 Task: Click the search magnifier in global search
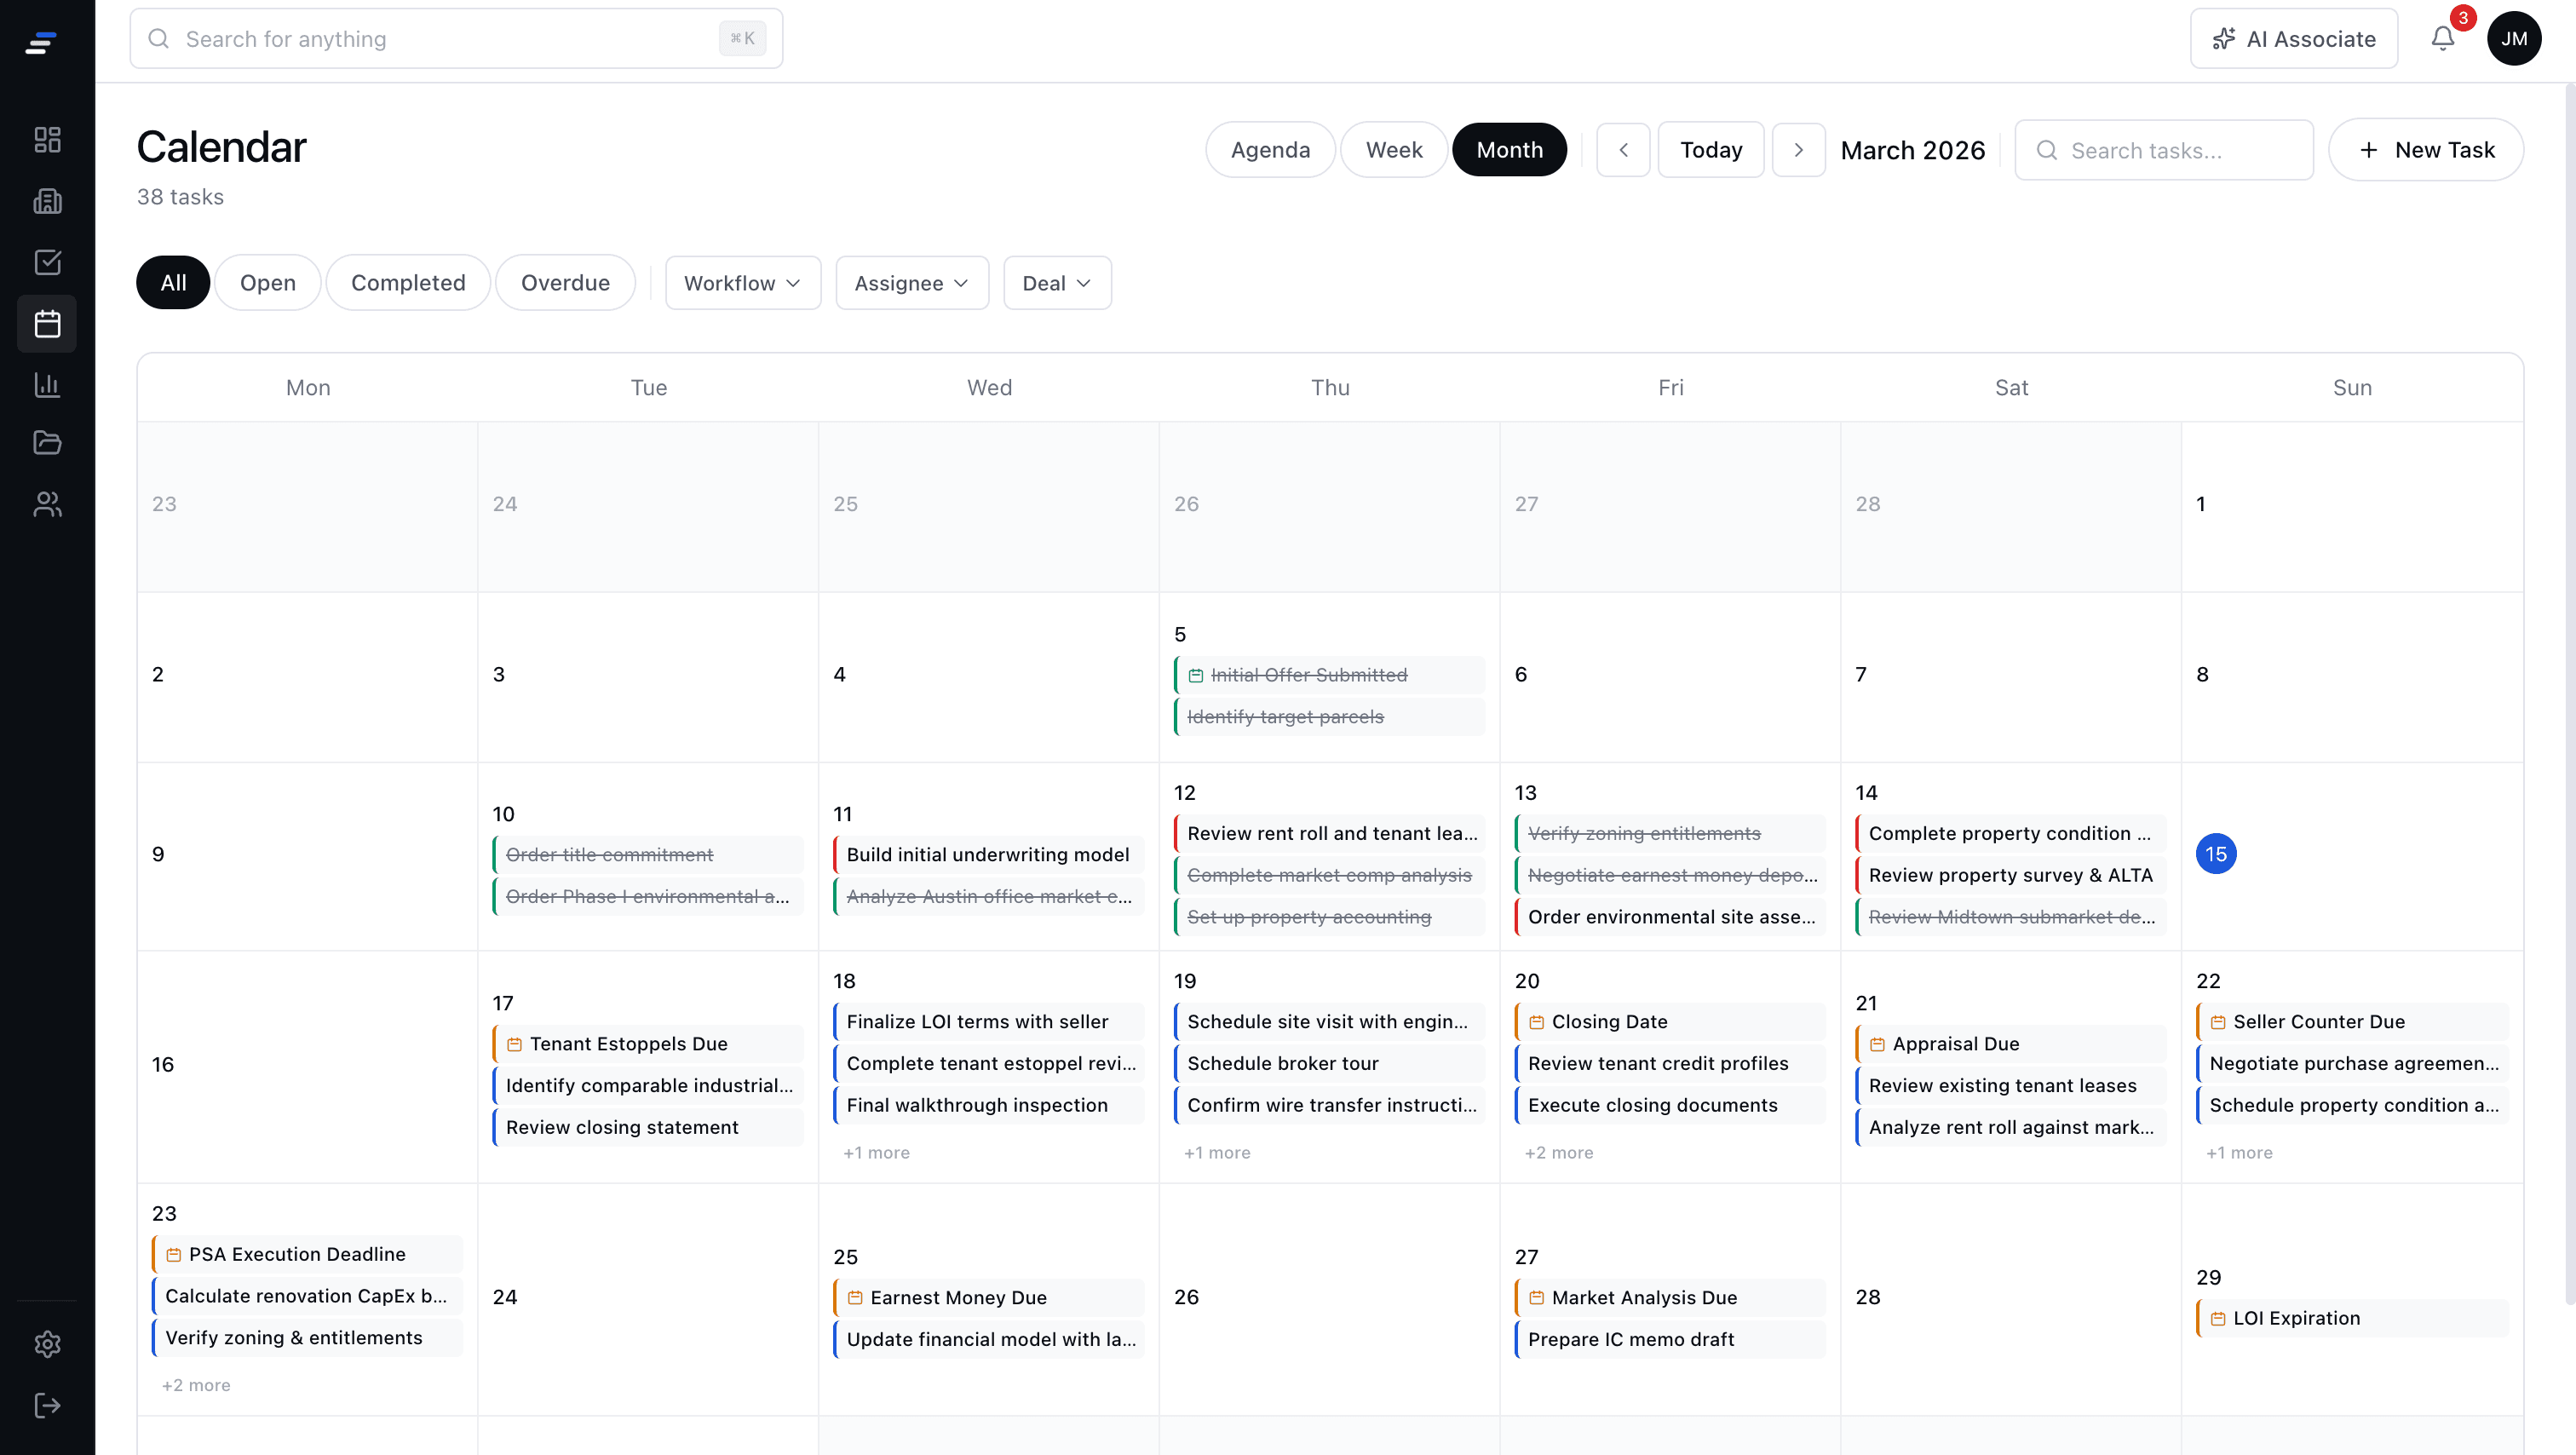point(158,39)
